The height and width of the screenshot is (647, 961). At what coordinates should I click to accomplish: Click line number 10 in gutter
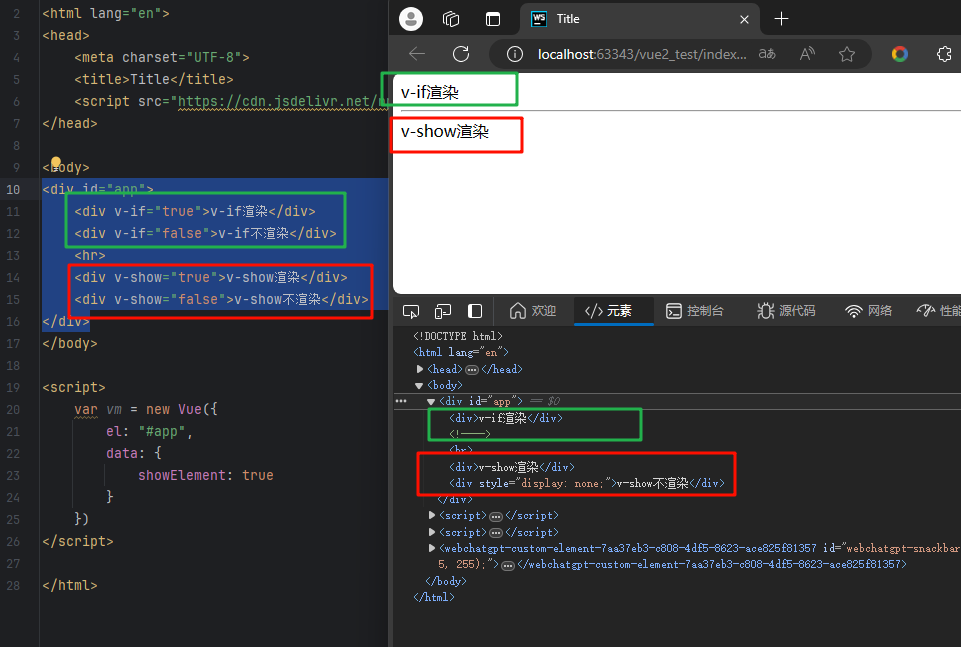click(13, 189)
